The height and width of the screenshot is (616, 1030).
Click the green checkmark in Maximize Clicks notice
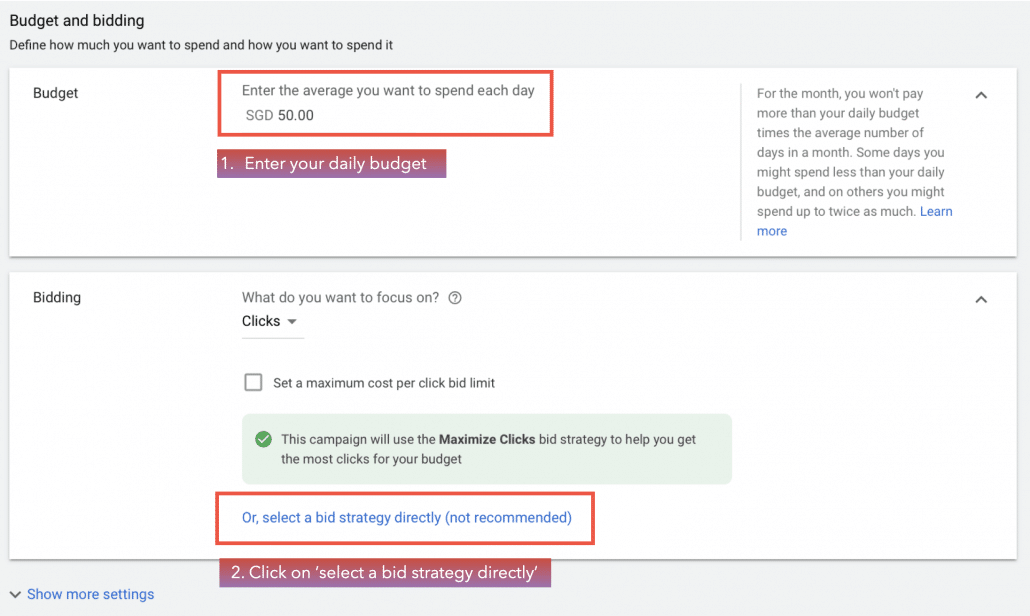pos(263,439)
